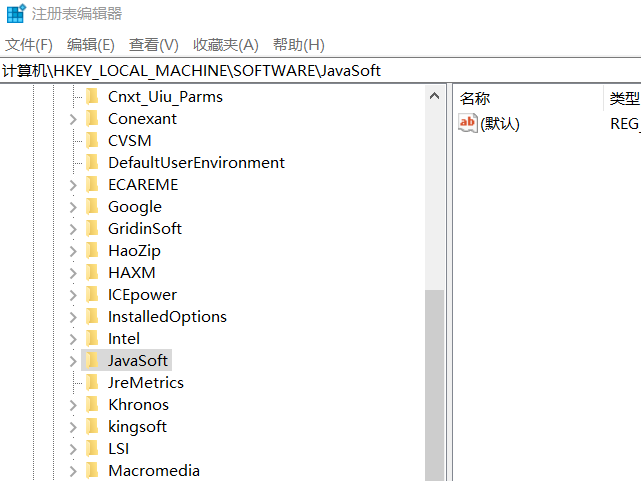Select the JavaSoft folder icon
Screen dimensions: 641x481
[x=92, y=360]
